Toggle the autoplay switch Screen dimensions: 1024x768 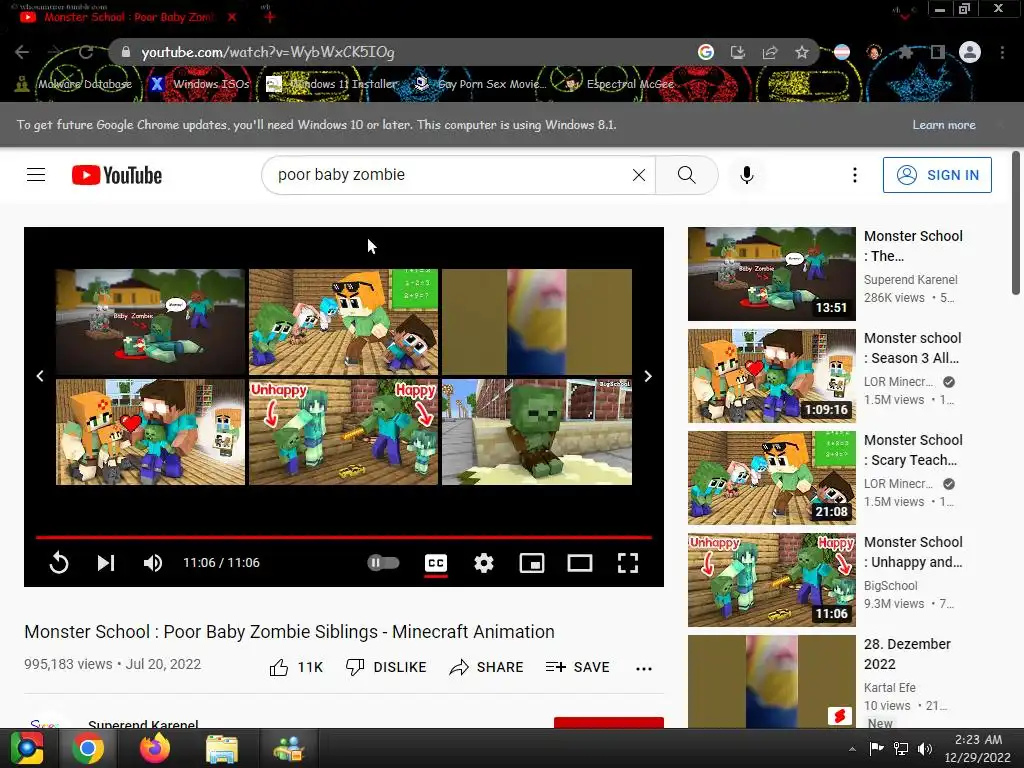(383, 563)
